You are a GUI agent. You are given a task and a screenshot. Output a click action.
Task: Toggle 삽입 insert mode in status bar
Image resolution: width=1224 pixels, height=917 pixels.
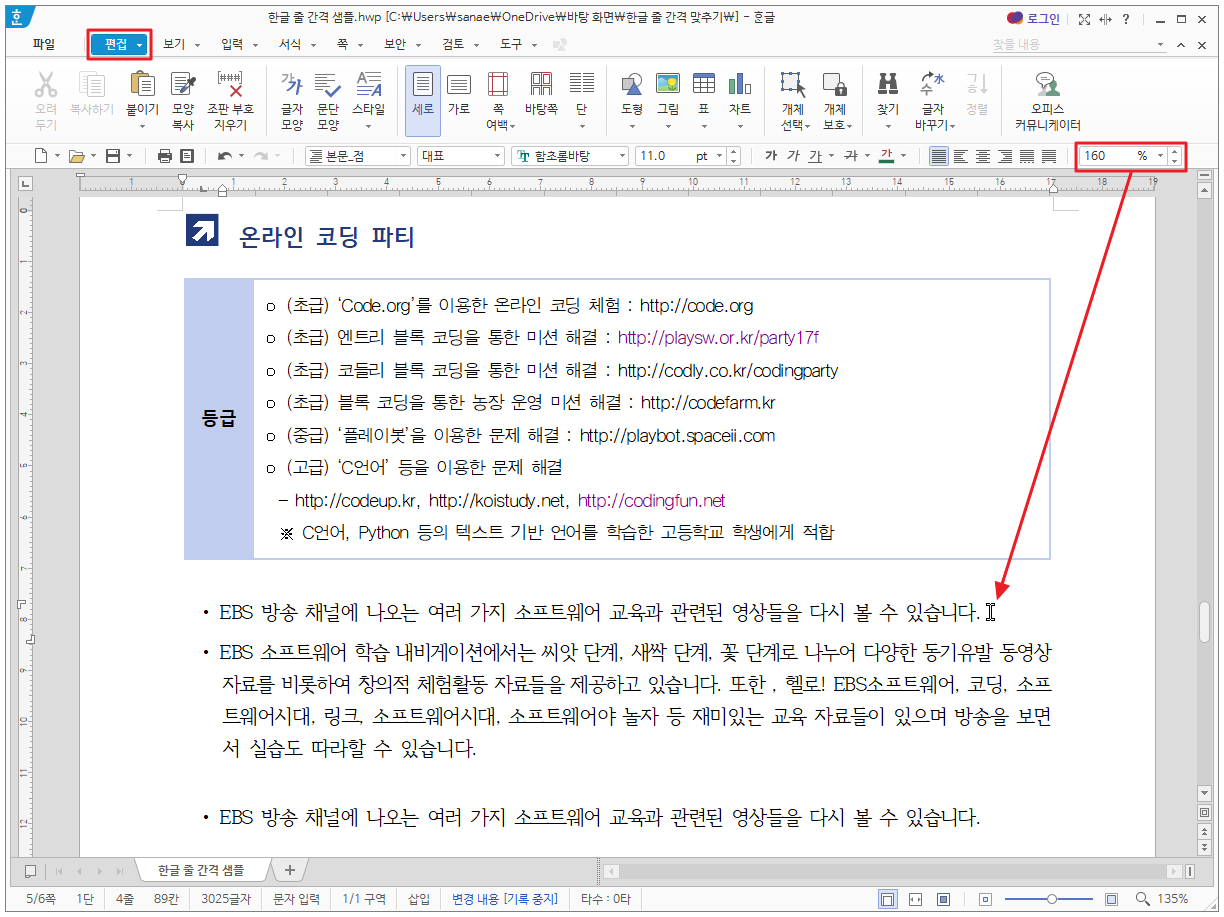[418, 899]
